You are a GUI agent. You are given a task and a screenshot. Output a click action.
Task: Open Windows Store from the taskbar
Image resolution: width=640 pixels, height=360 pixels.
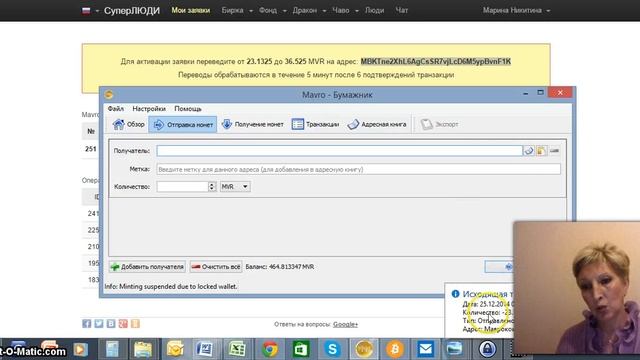[301, 349]
